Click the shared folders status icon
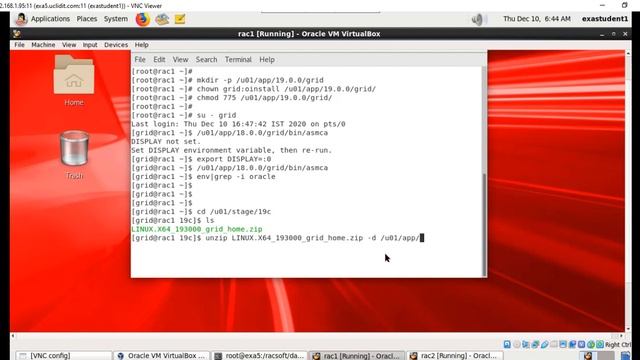This screenshot has height=360, width=640. pyautogui.click(x=554, y=344)
